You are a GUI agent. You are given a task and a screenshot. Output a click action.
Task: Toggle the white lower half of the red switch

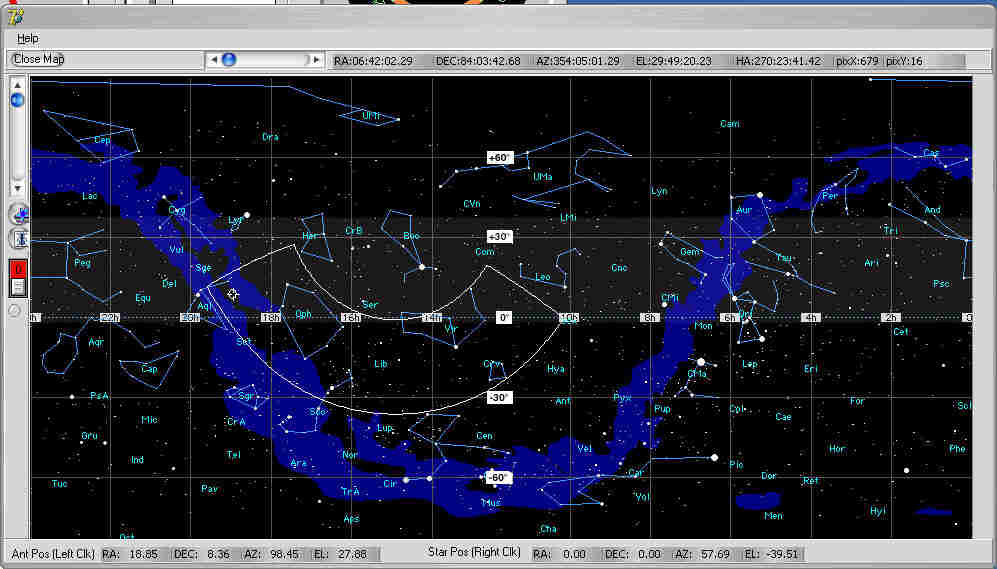point(18,287)
